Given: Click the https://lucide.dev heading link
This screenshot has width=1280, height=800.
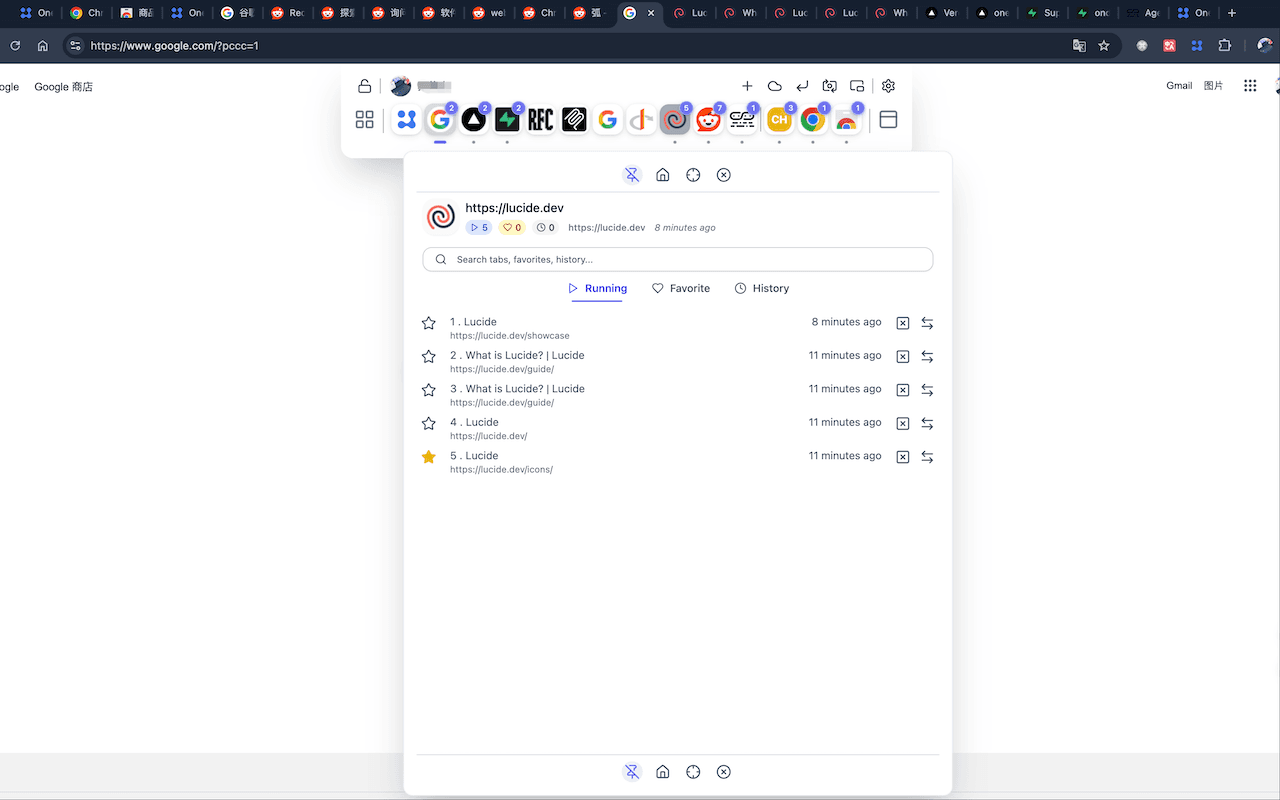Looking at the screenshot, I should click(x=514, y=207).
